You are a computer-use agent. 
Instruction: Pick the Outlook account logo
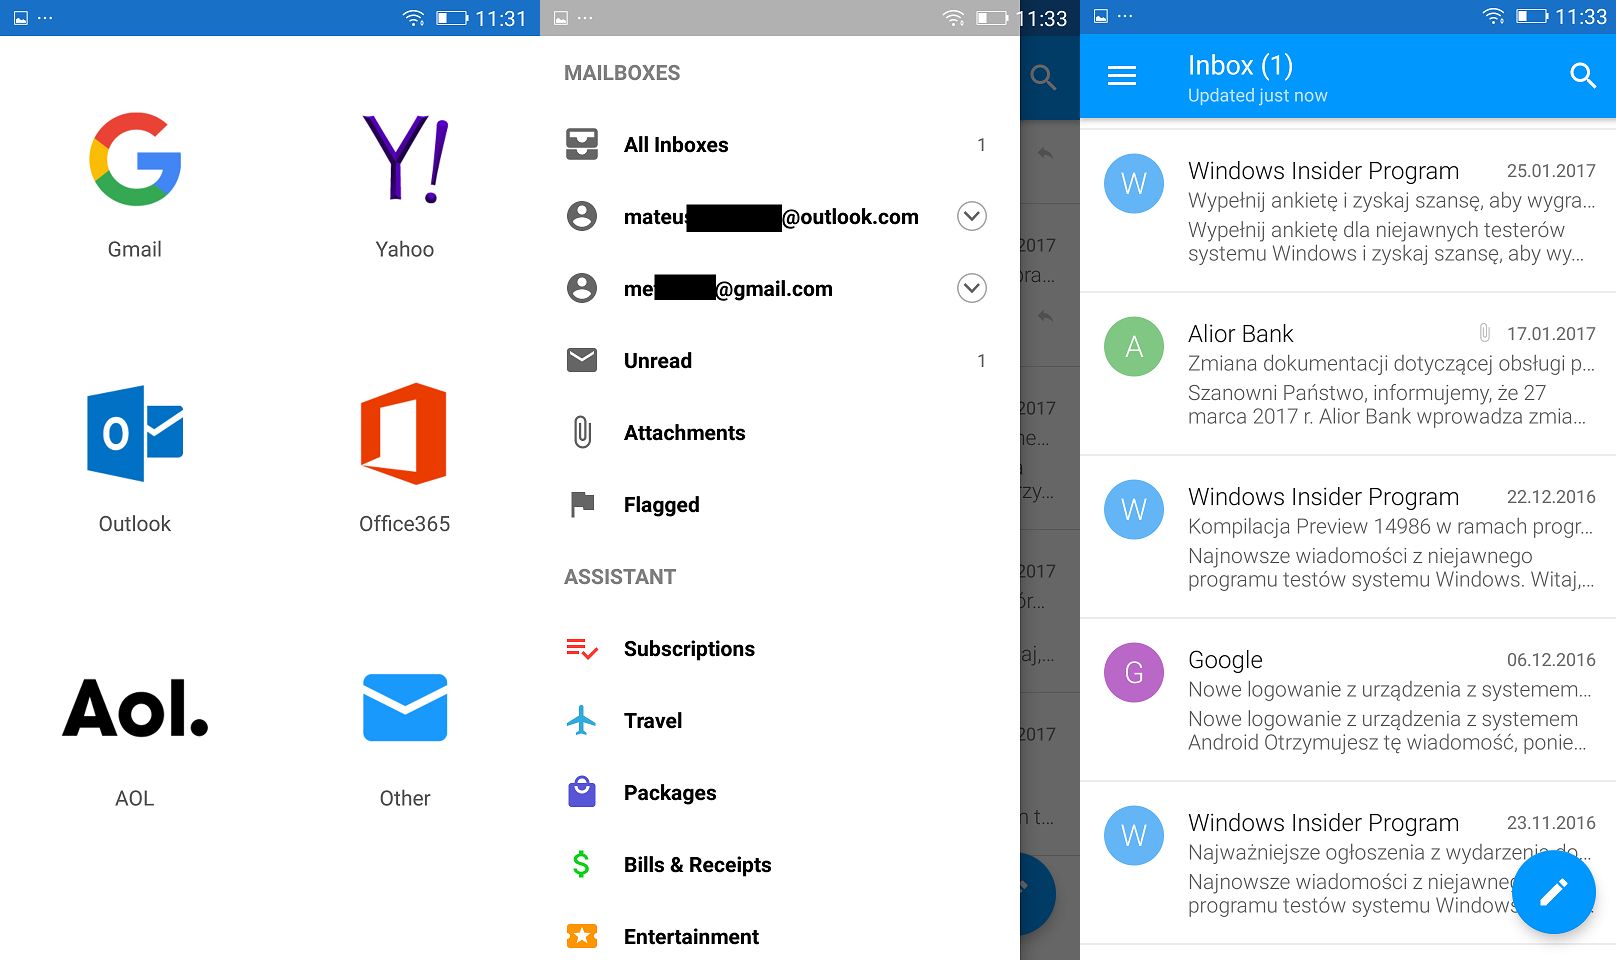(x=135, y=433)
